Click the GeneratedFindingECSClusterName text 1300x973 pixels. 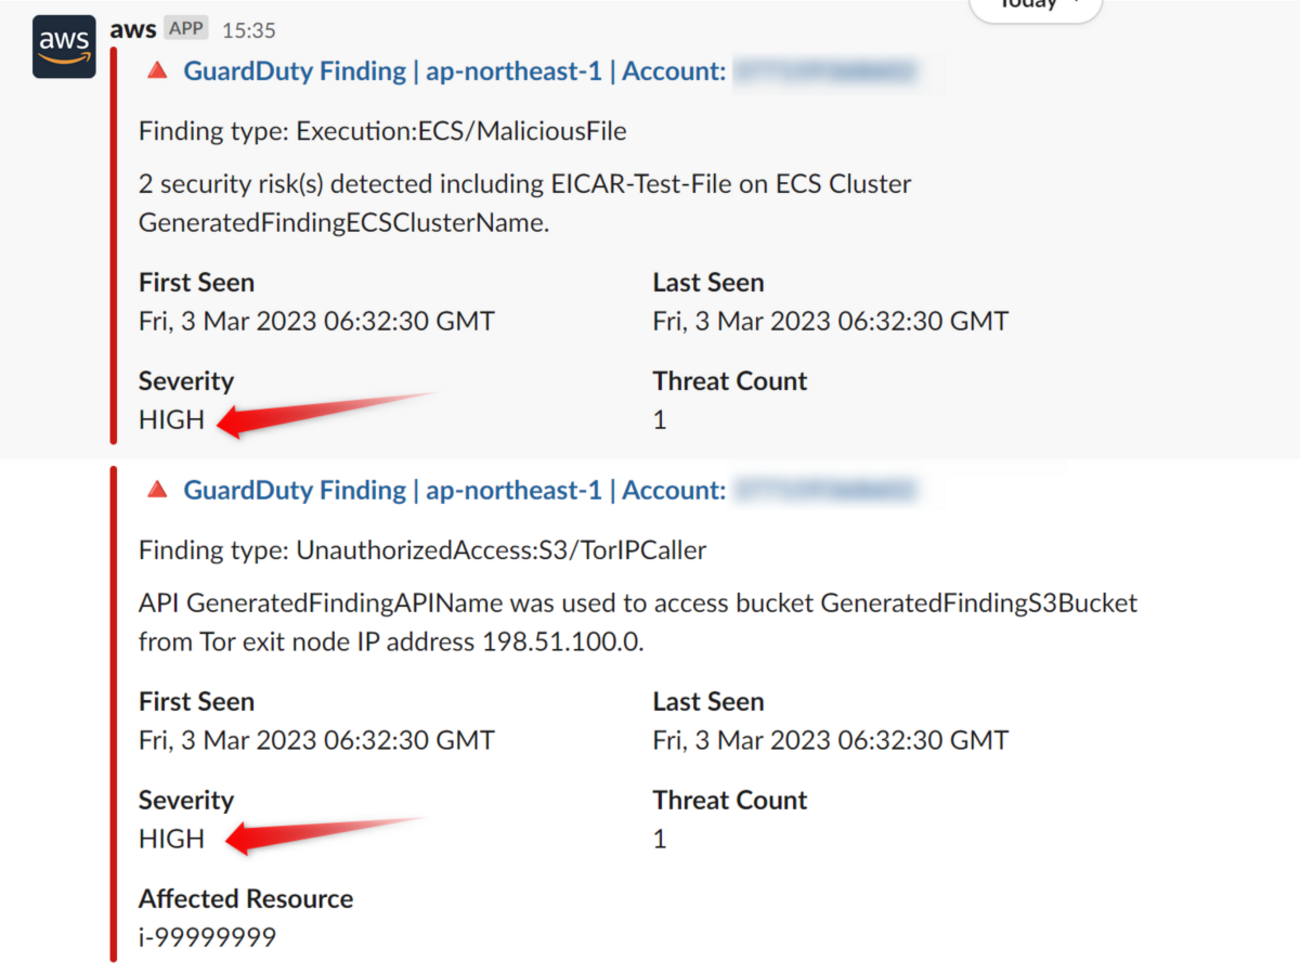(343, 222)
